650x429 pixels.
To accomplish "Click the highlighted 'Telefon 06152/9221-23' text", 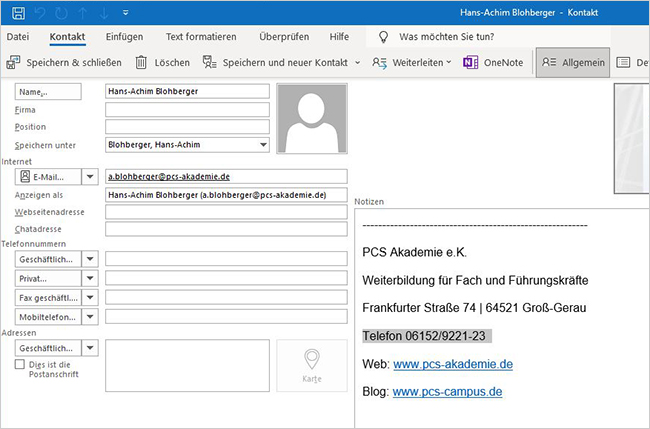I will (x=424, y=336).
